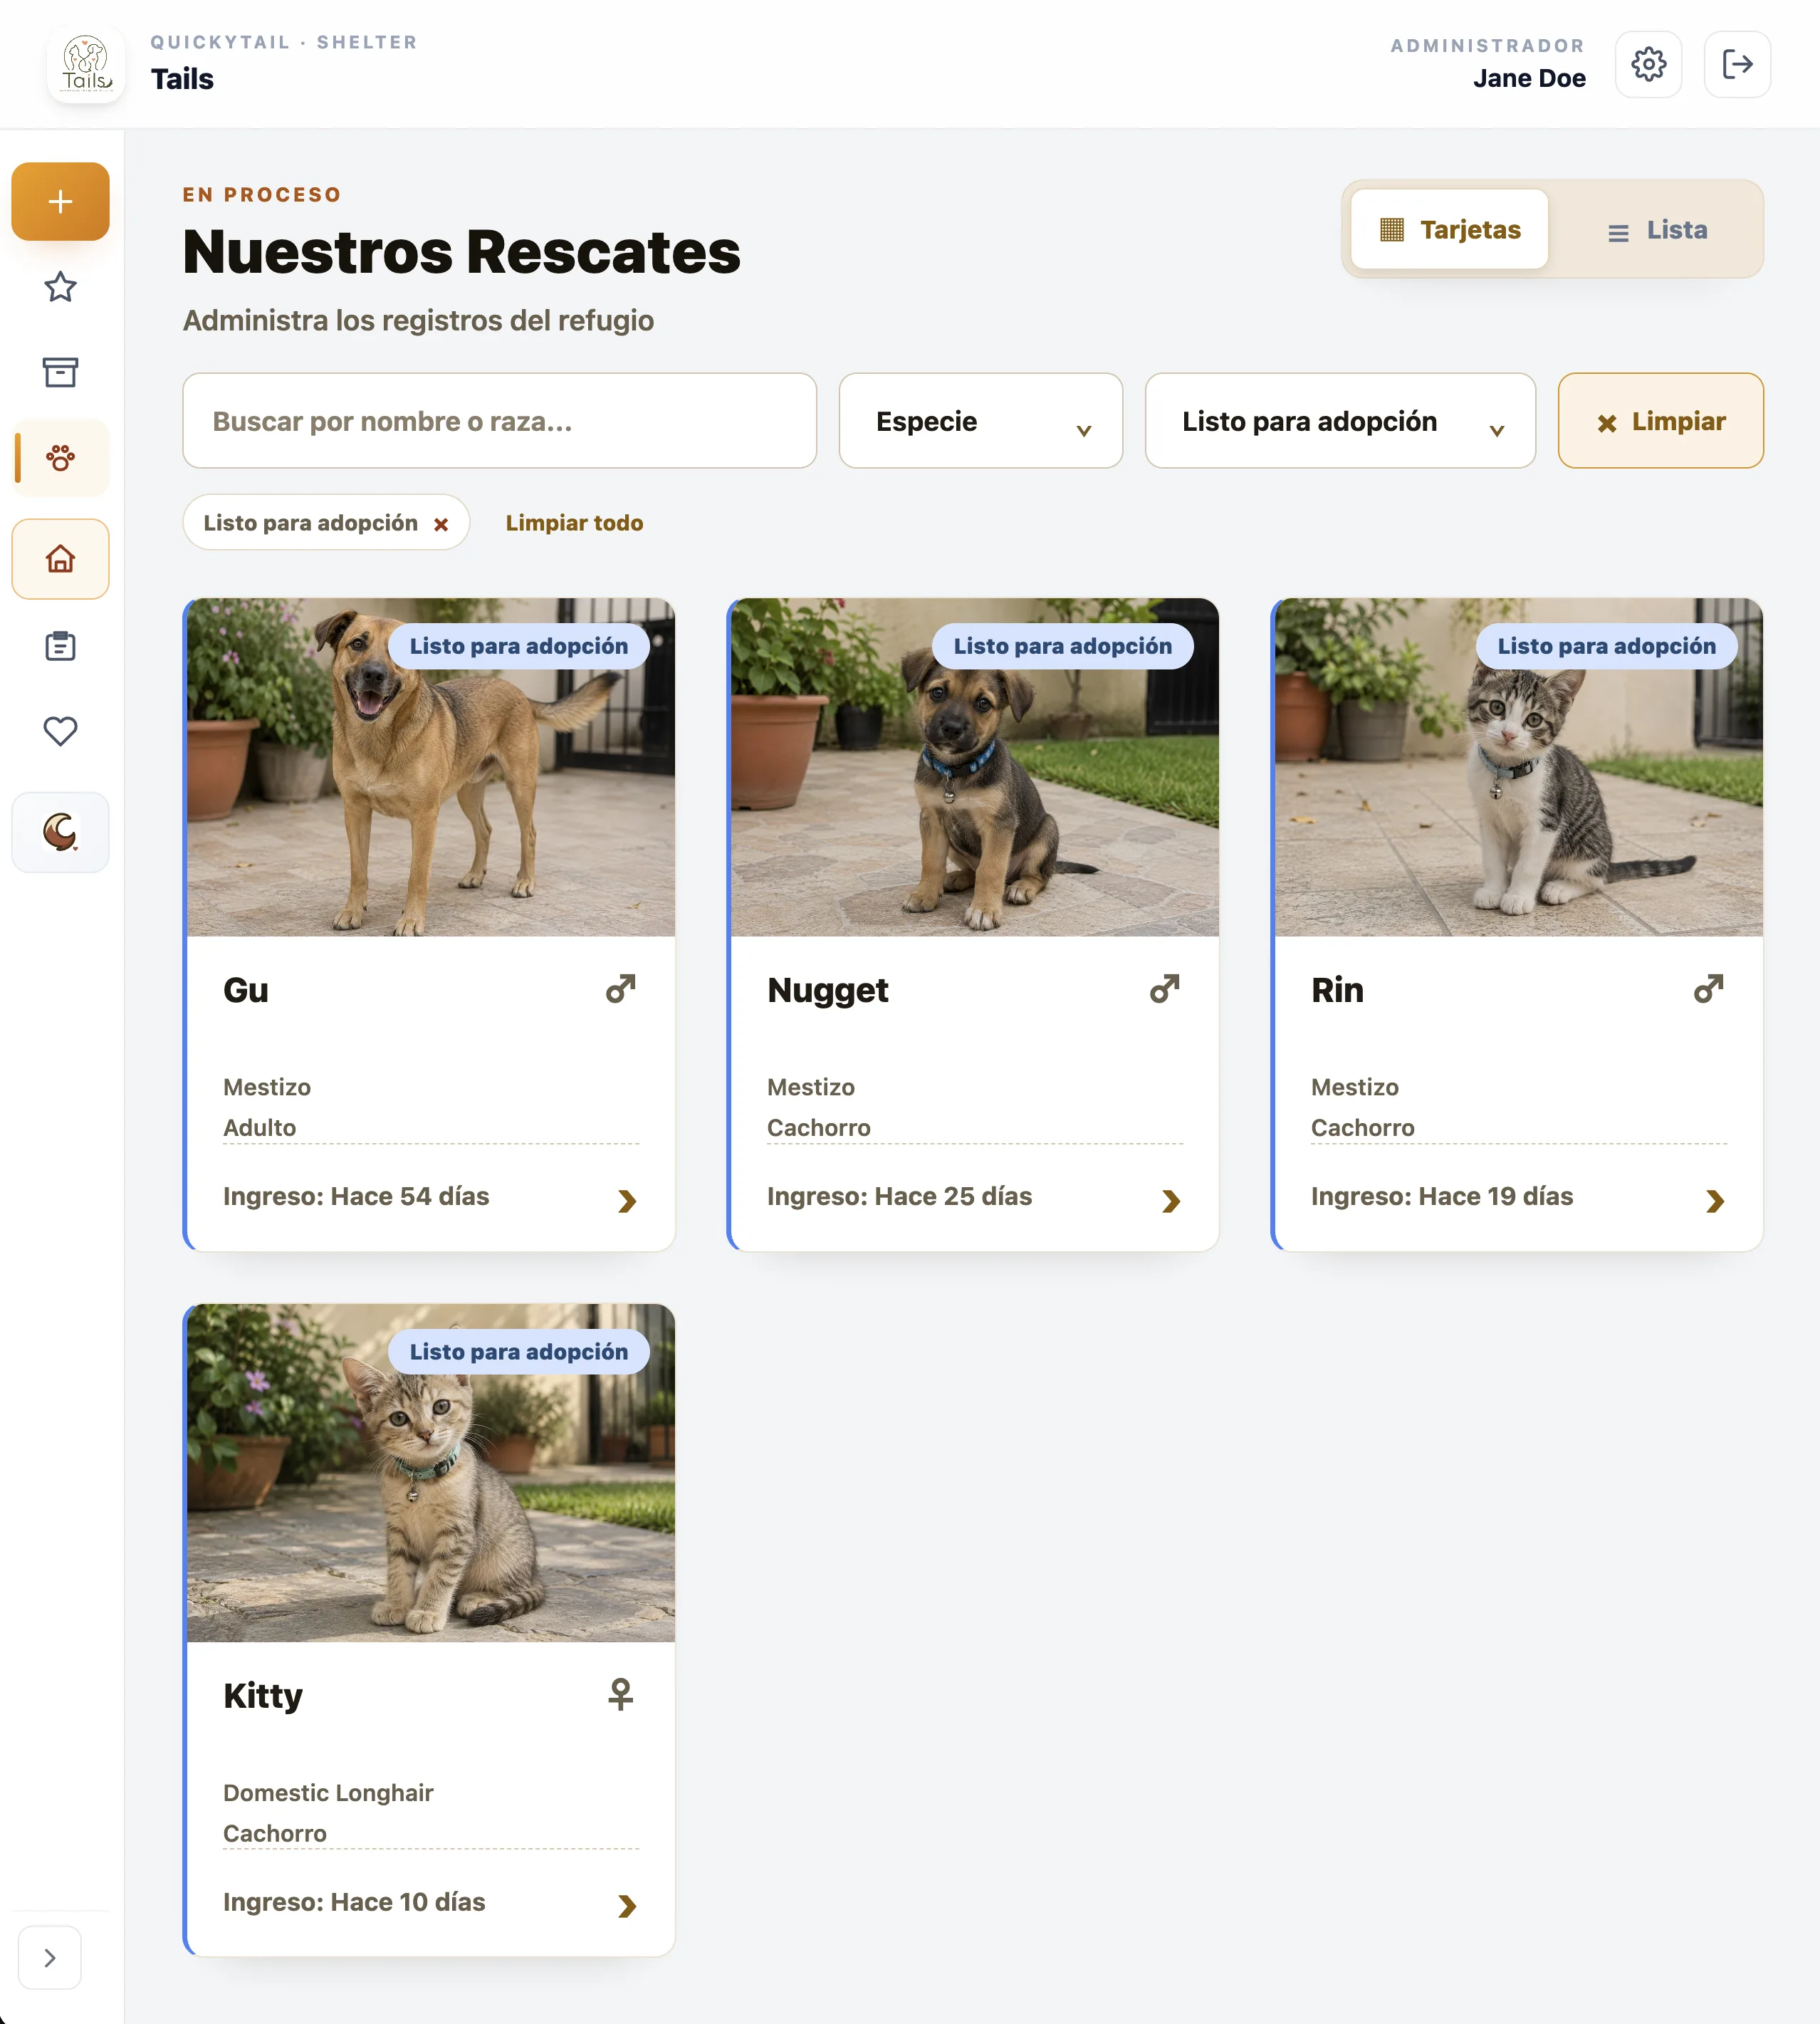Click the male icon on Nugget's card
The image size is (1820, 2024).
pyautogui.click(x=1164, y=989)
